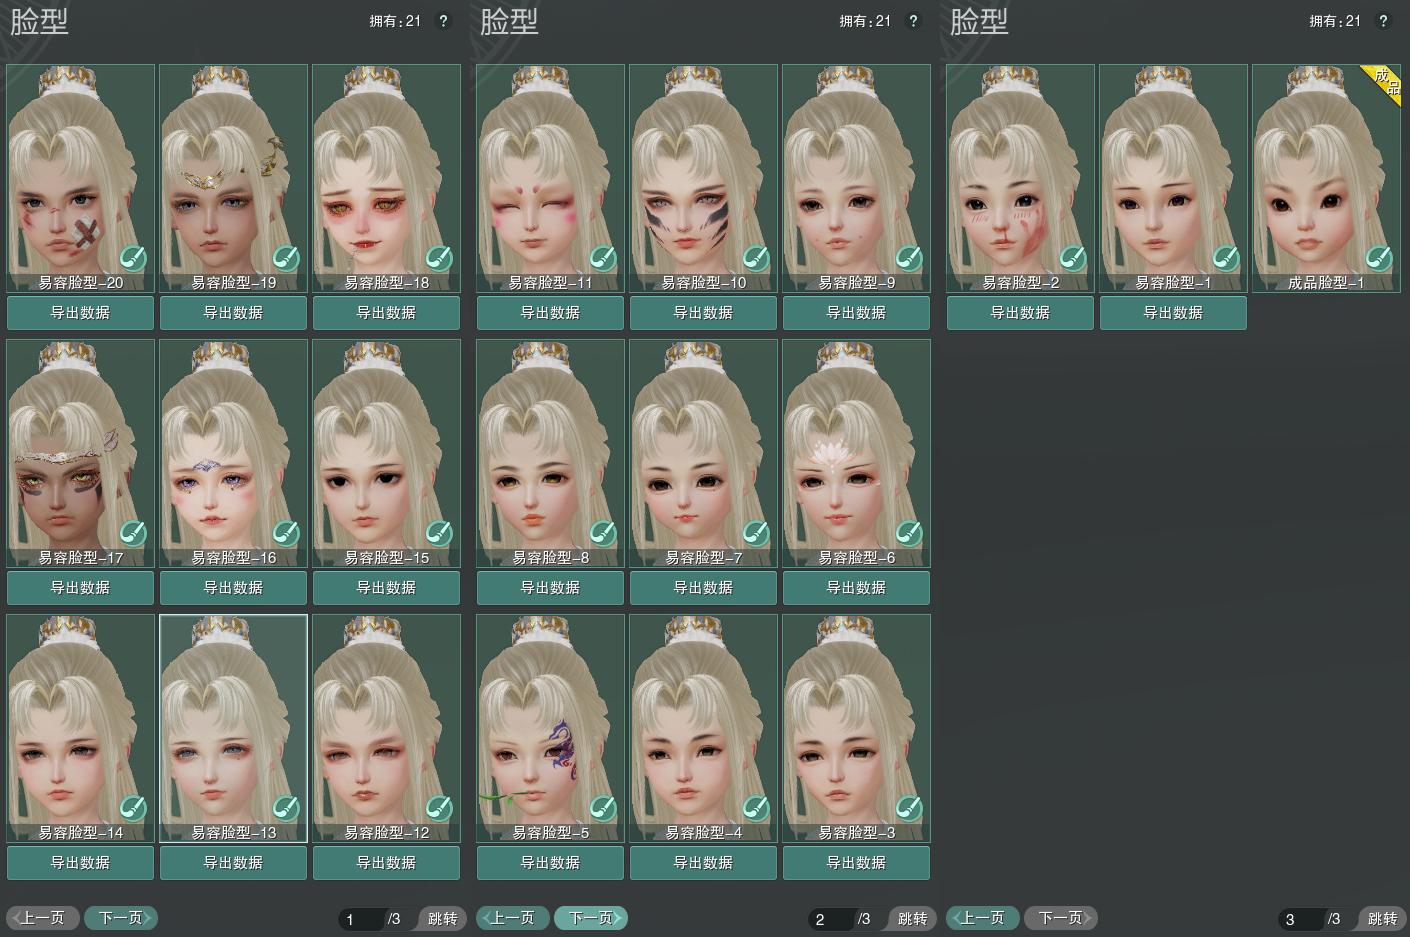The image size is (1410, 937).
Task: Click the brush edit icon on 易容脸型-6
Action: click(x=909, y=533)
